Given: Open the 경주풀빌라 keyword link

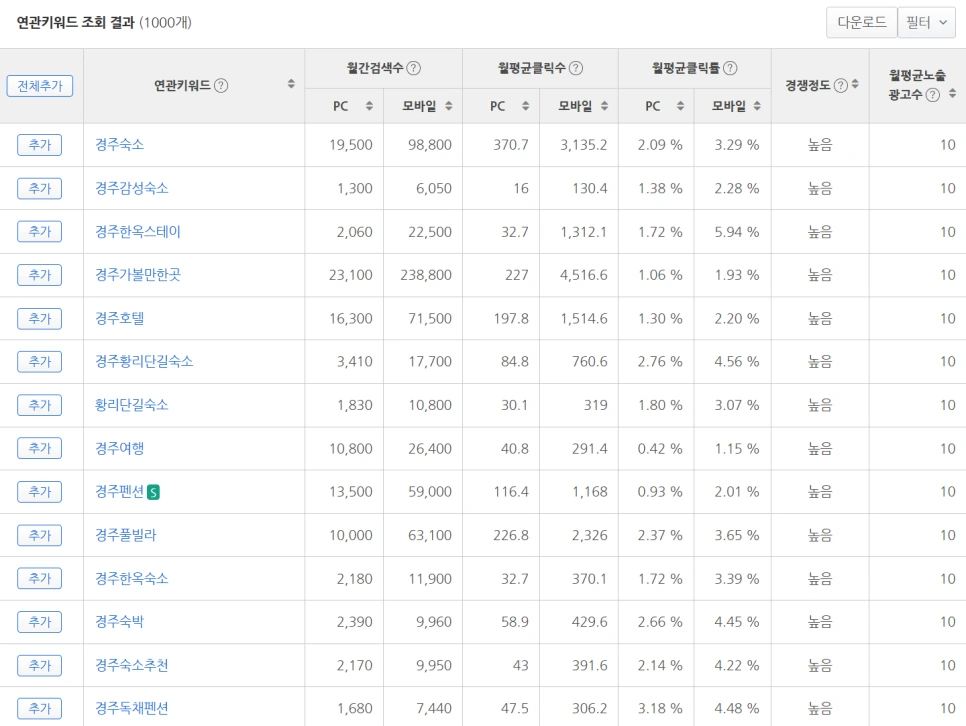Looking at the screenshot, I should [x=126, y=535].
